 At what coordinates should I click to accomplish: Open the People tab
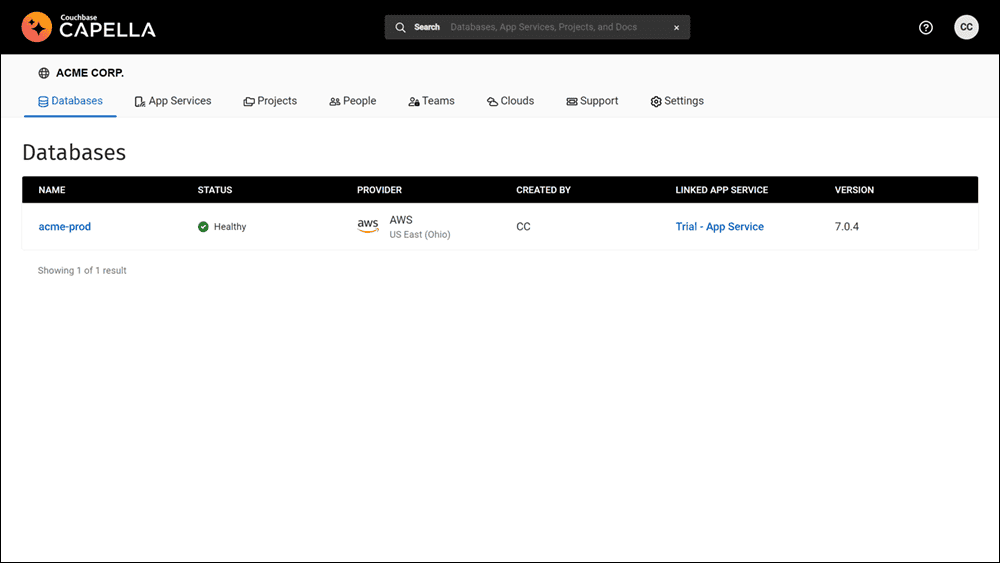point(353,101)
